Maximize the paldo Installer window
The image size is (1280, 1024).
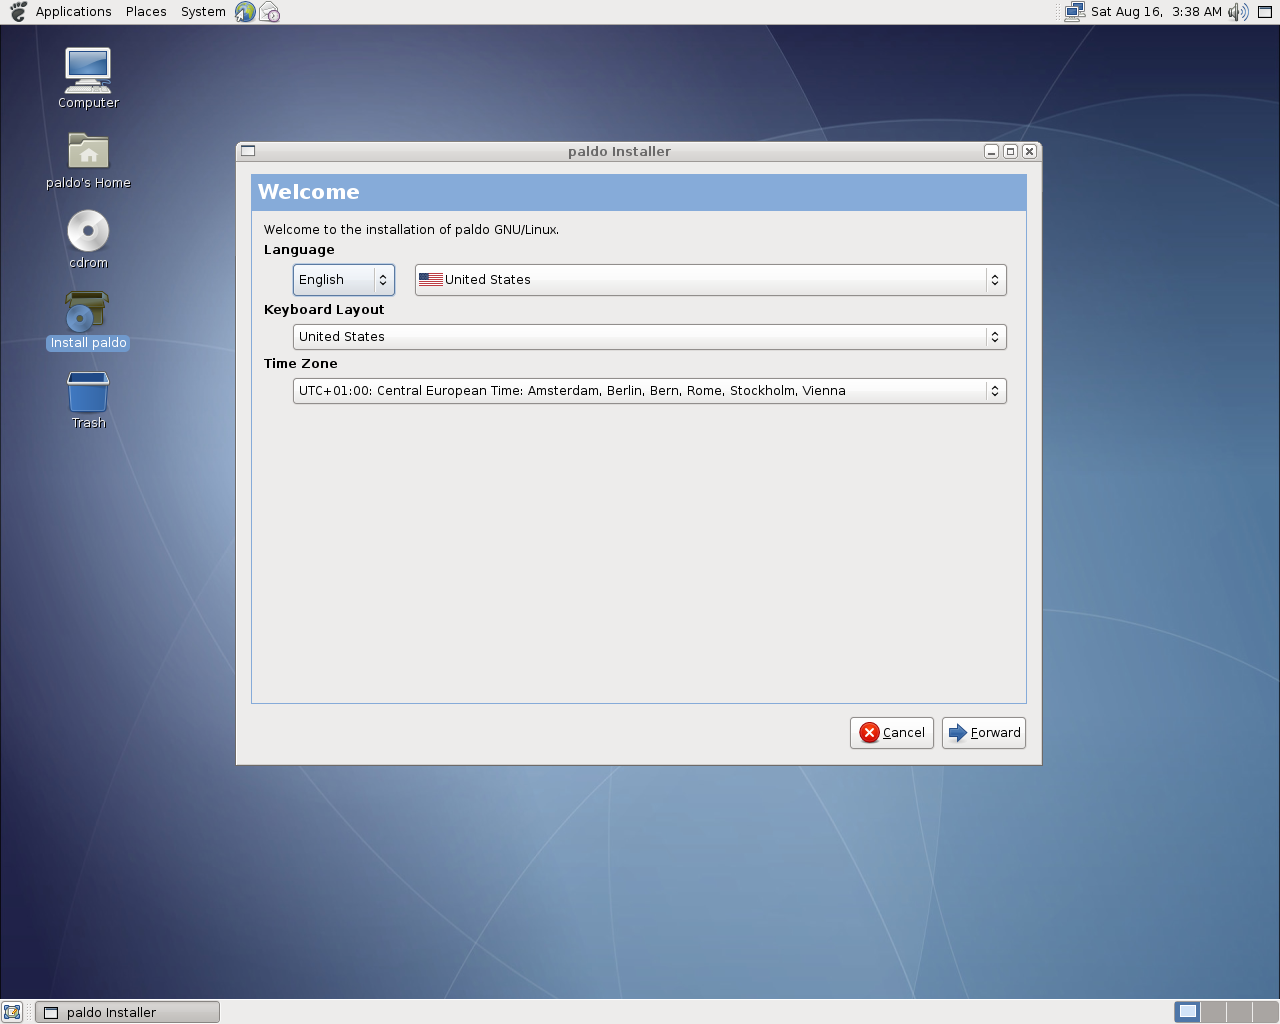coord(1010,152)
